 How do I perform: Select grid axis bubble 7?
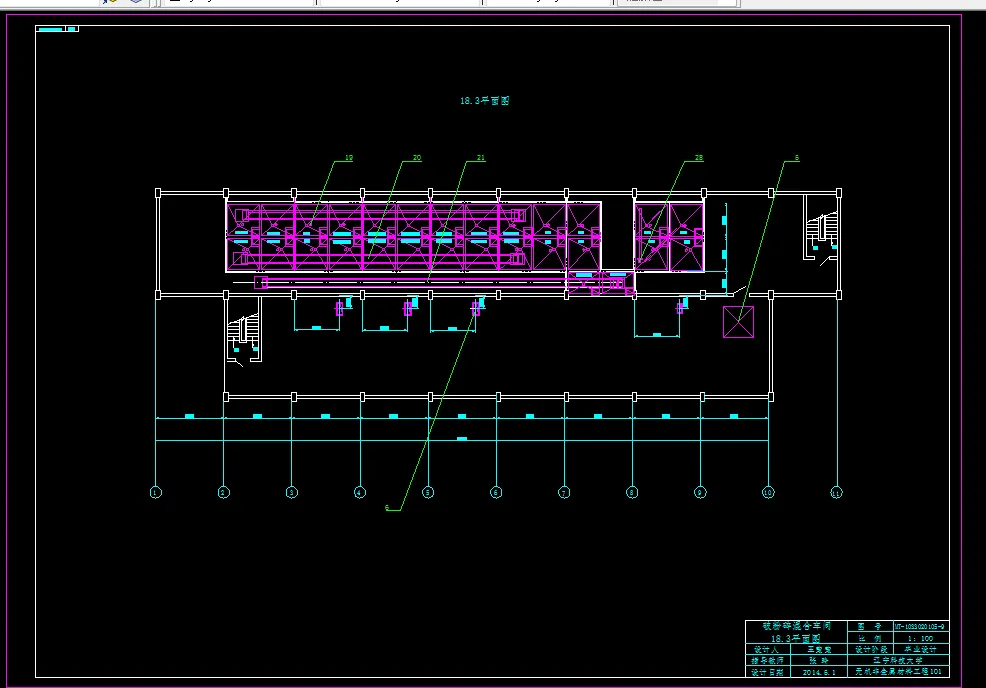click(564, 492)
